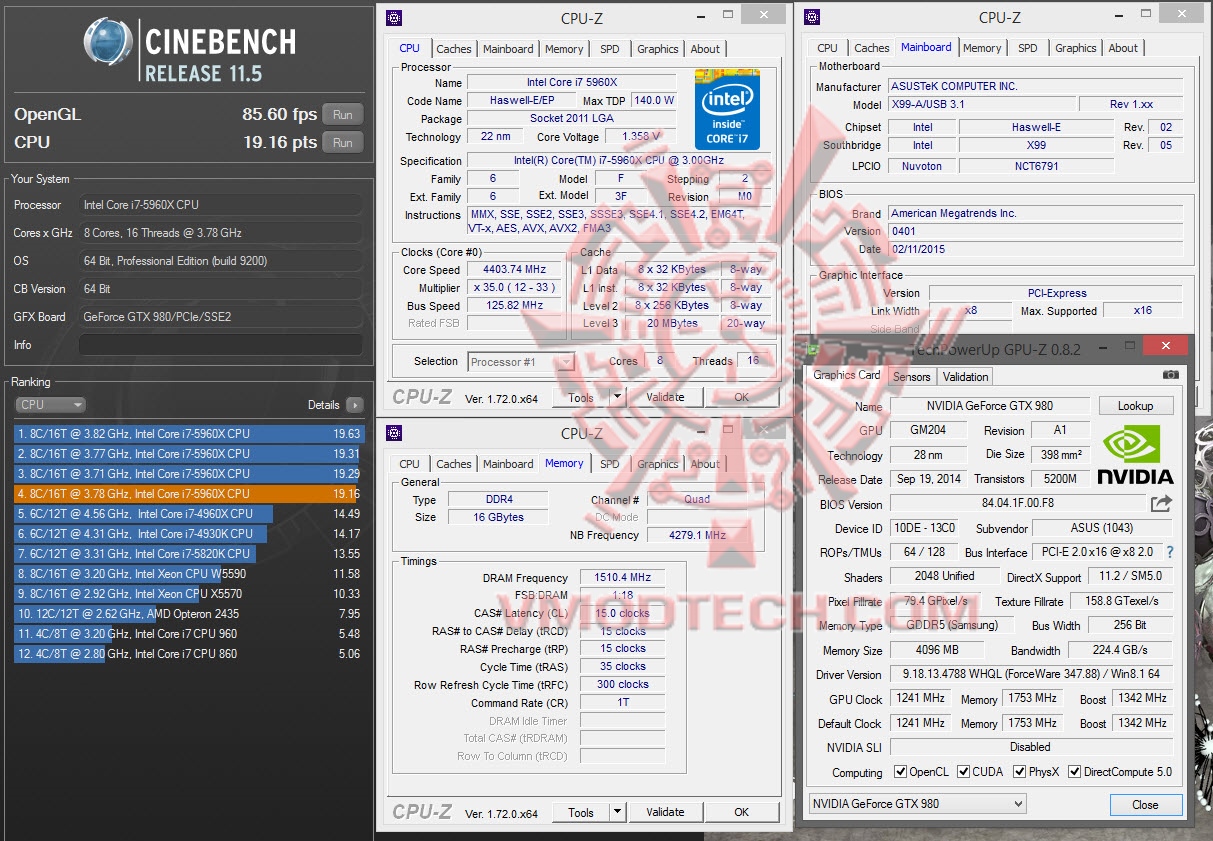Toggle the CUDA checkbox in GPU-Z
Screen dimensions: 1213x841
coord(964,771)
